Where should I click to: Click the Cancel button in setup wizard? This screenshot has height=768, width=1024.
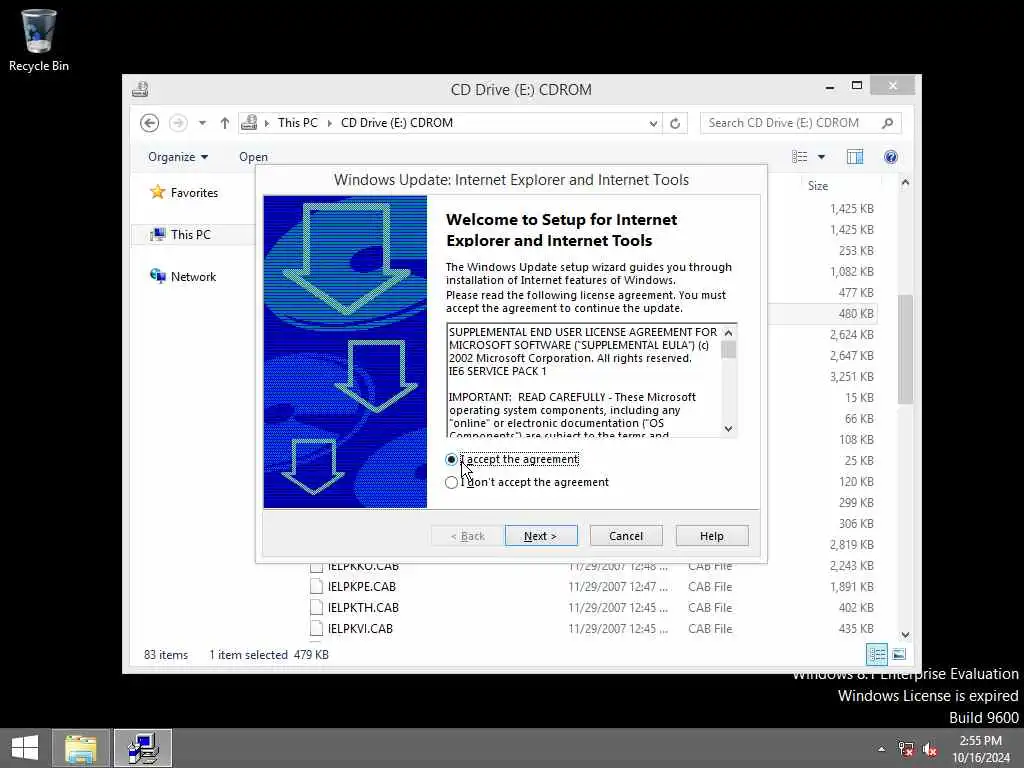pos(626,536)
